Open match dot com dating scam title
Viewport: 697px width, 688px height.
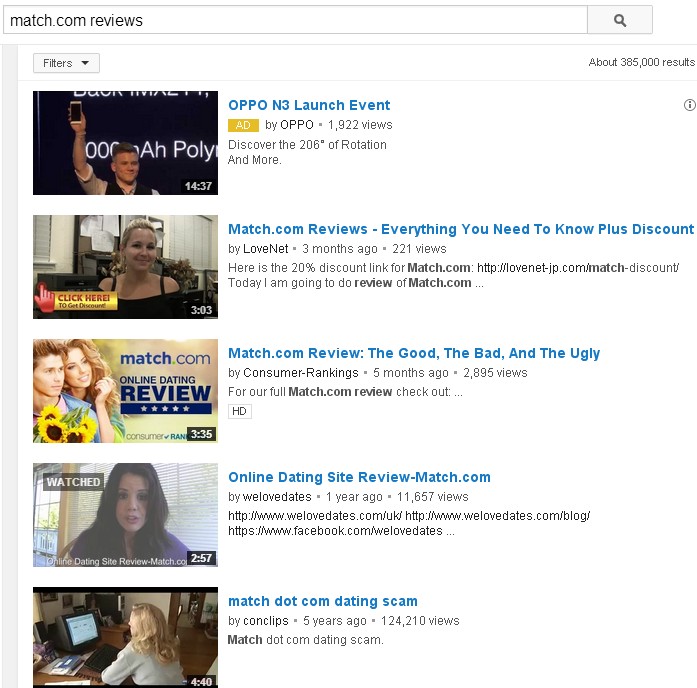coord(323,601)
